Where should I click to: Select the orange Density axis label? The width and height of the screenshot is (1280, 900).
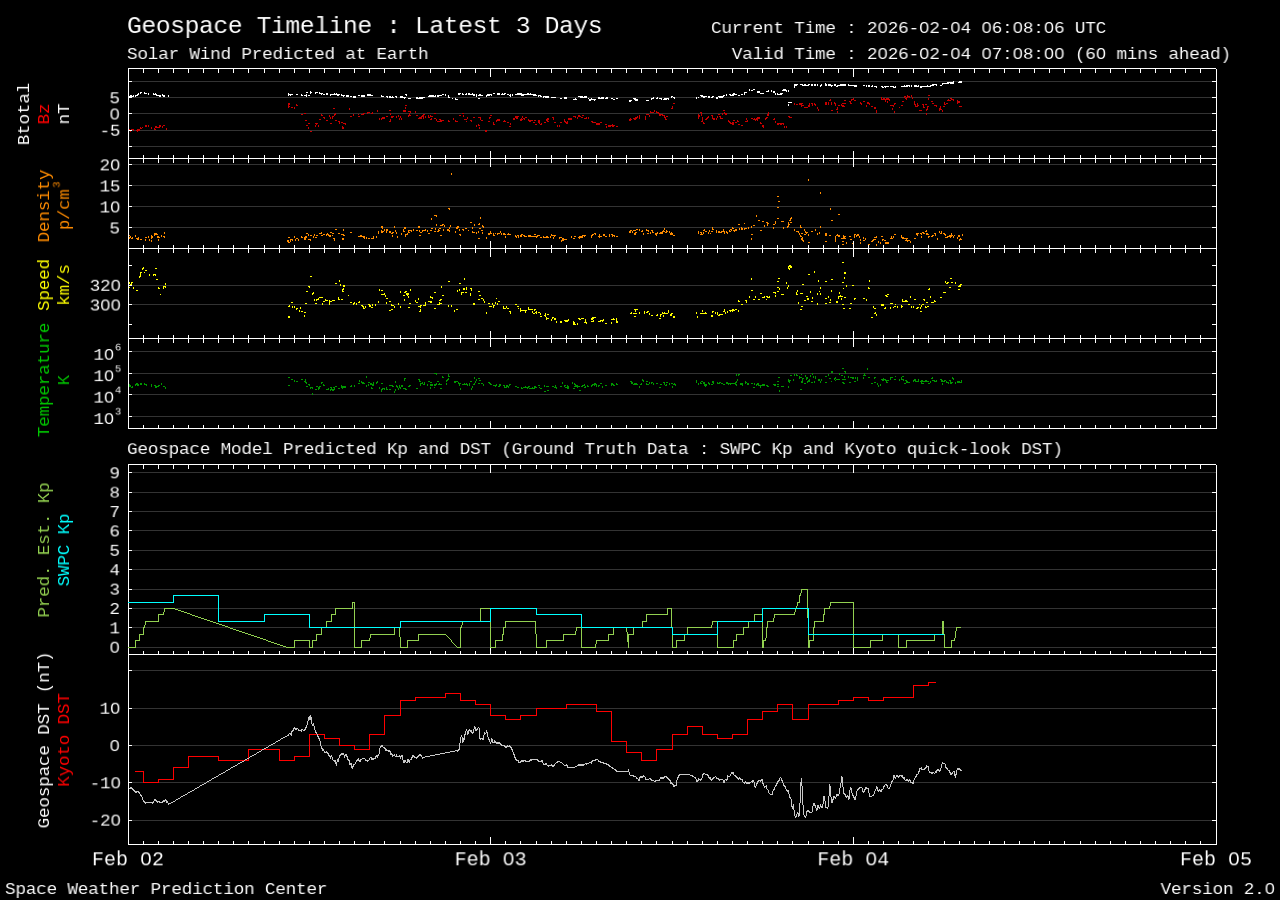tap(43, 206)
